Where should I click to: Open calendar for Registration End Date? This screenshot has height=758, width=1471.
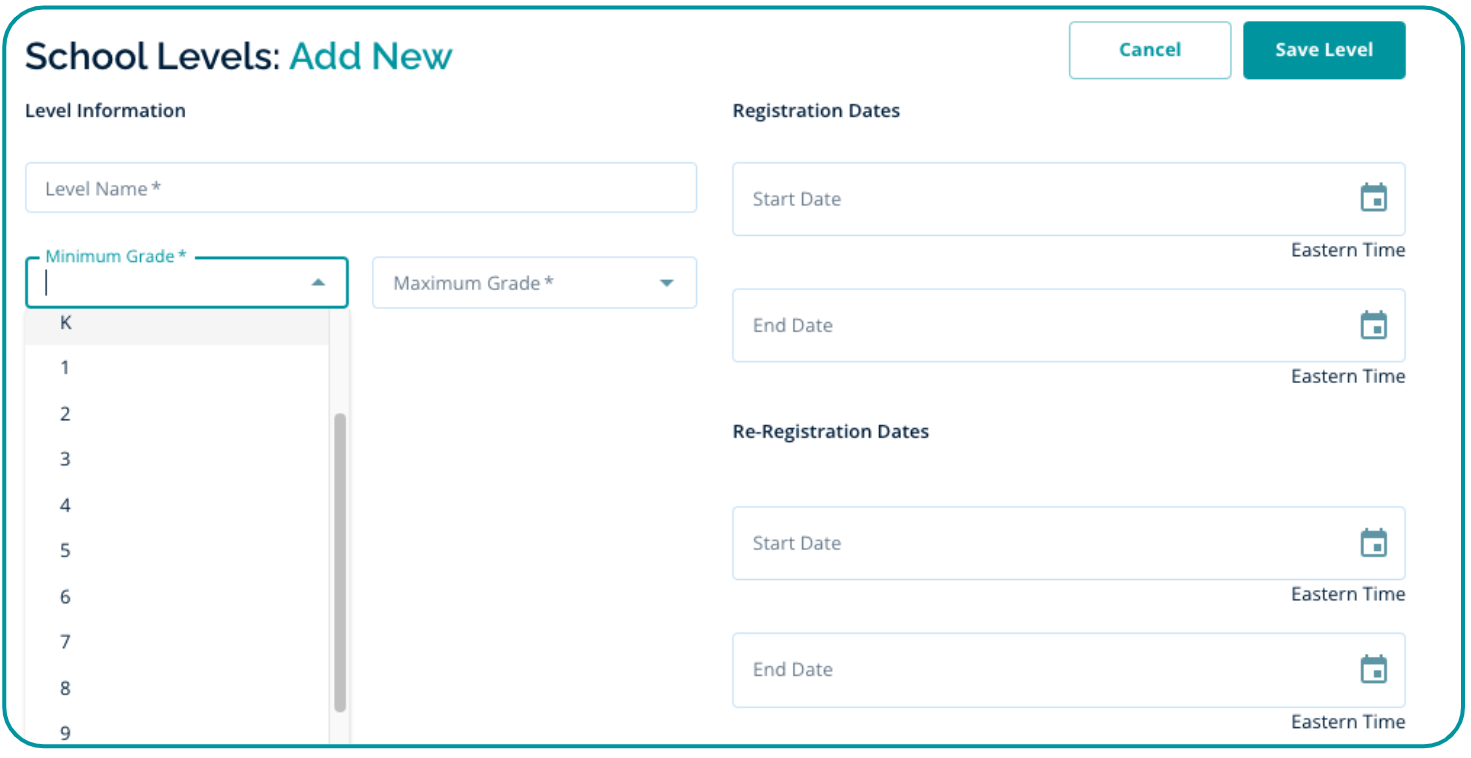point(1373,325)
